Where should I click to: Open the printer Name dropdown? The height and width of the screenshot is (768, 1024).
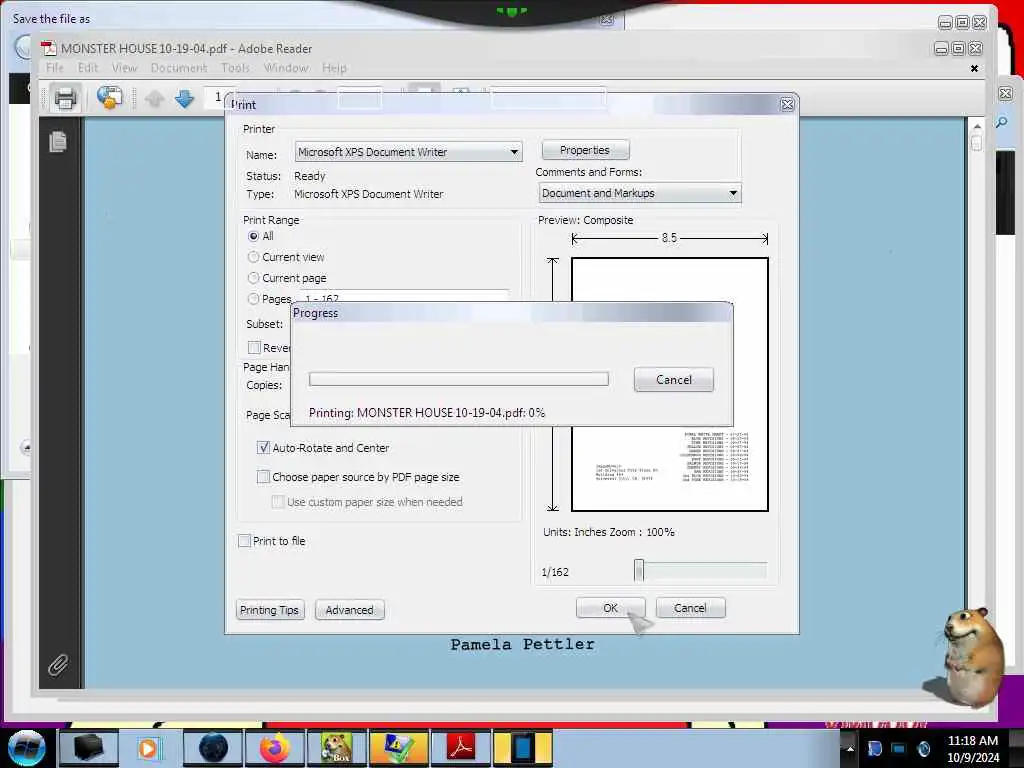408,152
